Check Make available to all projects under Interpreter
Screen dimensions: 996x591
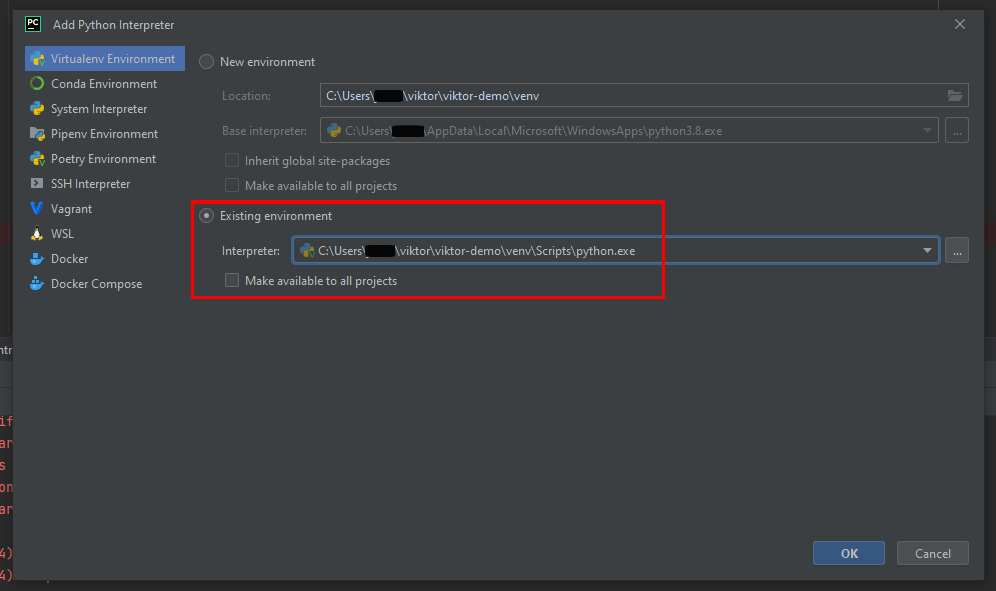coord(231,280)
